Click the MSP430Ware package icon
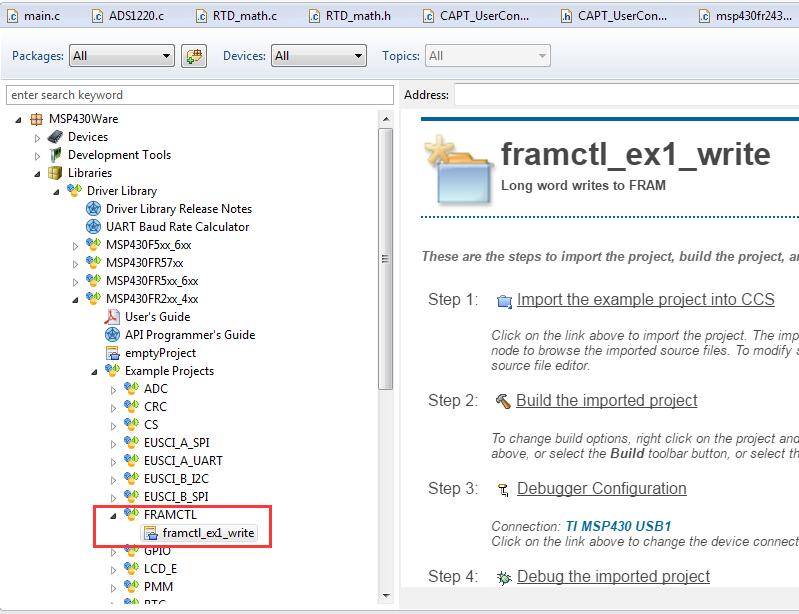Screen dimensions: 799x614 pos(37,119)
